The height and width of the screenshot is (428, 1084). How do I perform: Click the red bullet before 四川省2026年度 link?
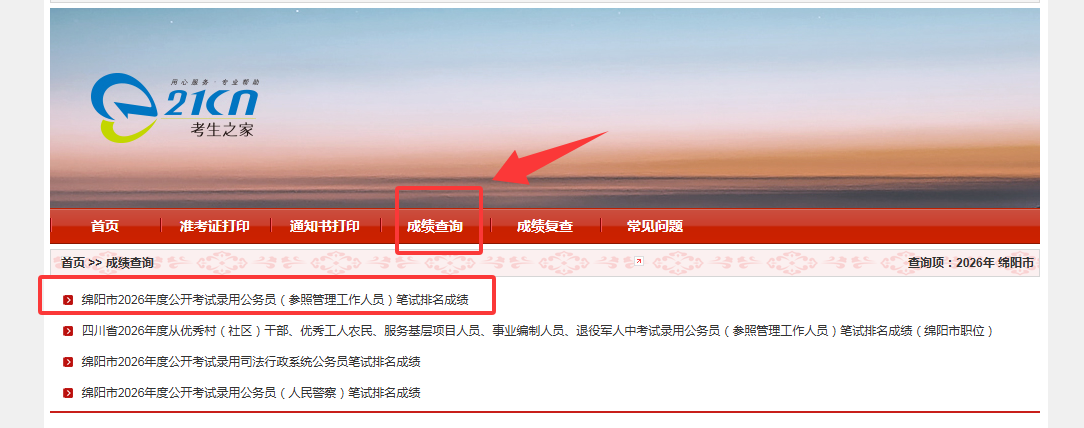(x=68, y=331)
